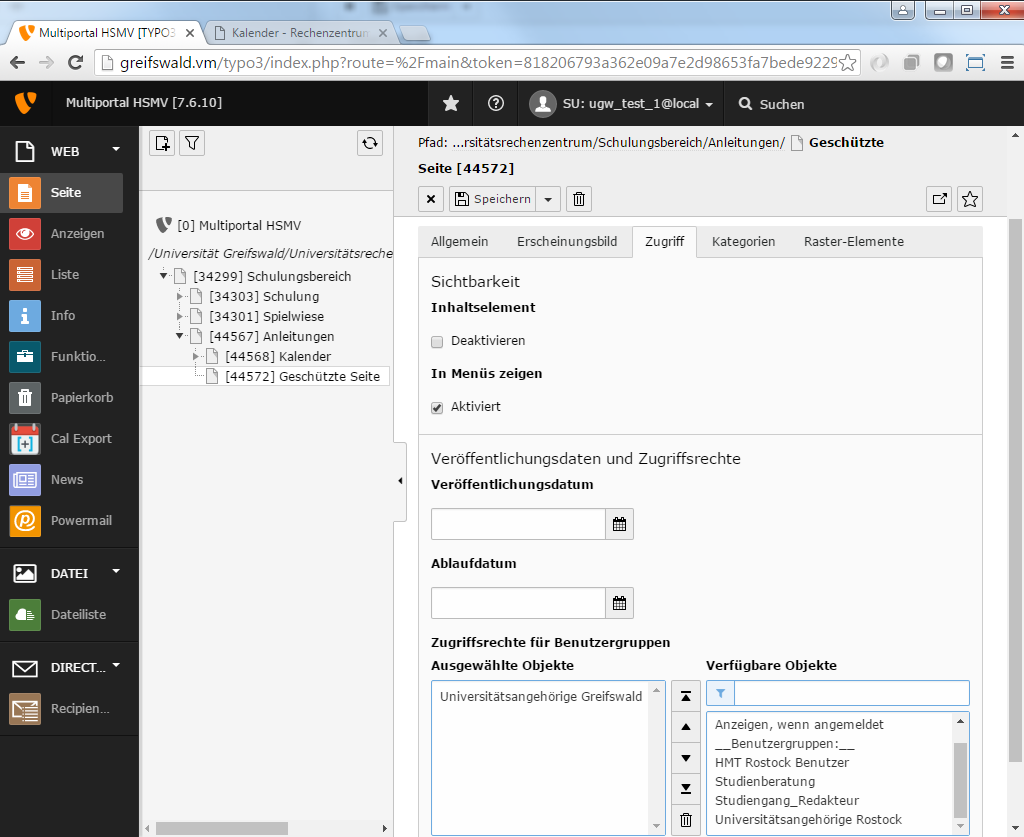Open the help question mark menu
The width and height of the screenshot is (1024, 837).
496,103
